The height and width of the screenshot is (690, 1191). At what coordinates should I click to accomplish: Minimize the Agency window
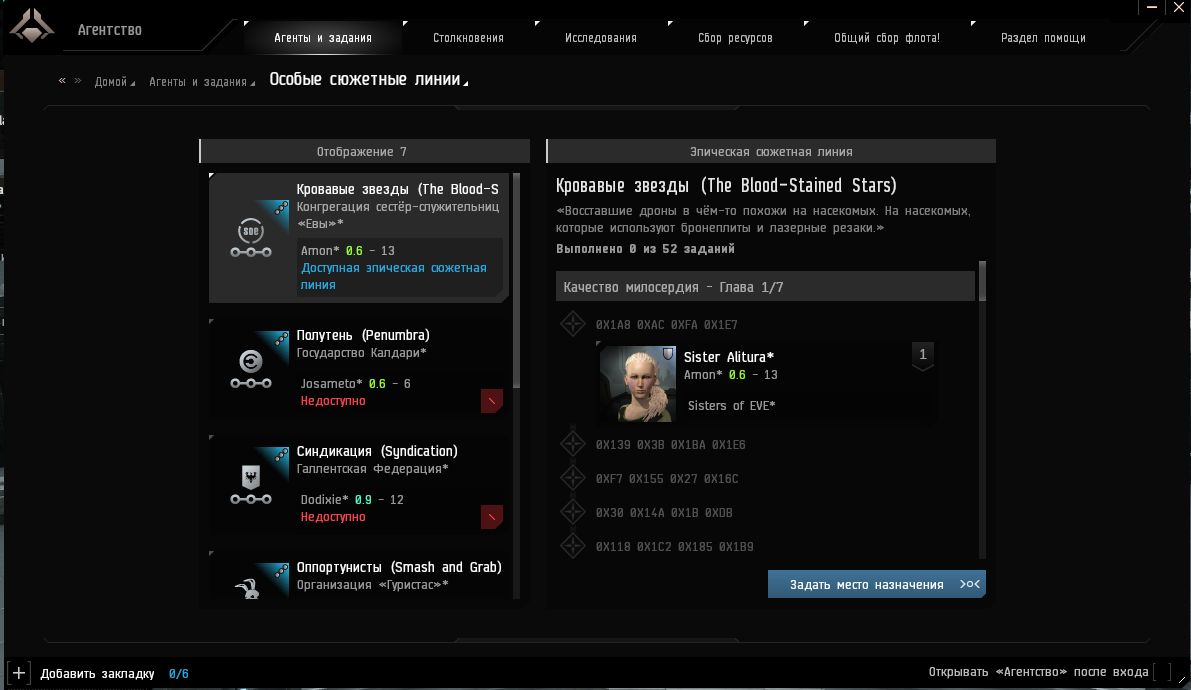coord(1152,7)
